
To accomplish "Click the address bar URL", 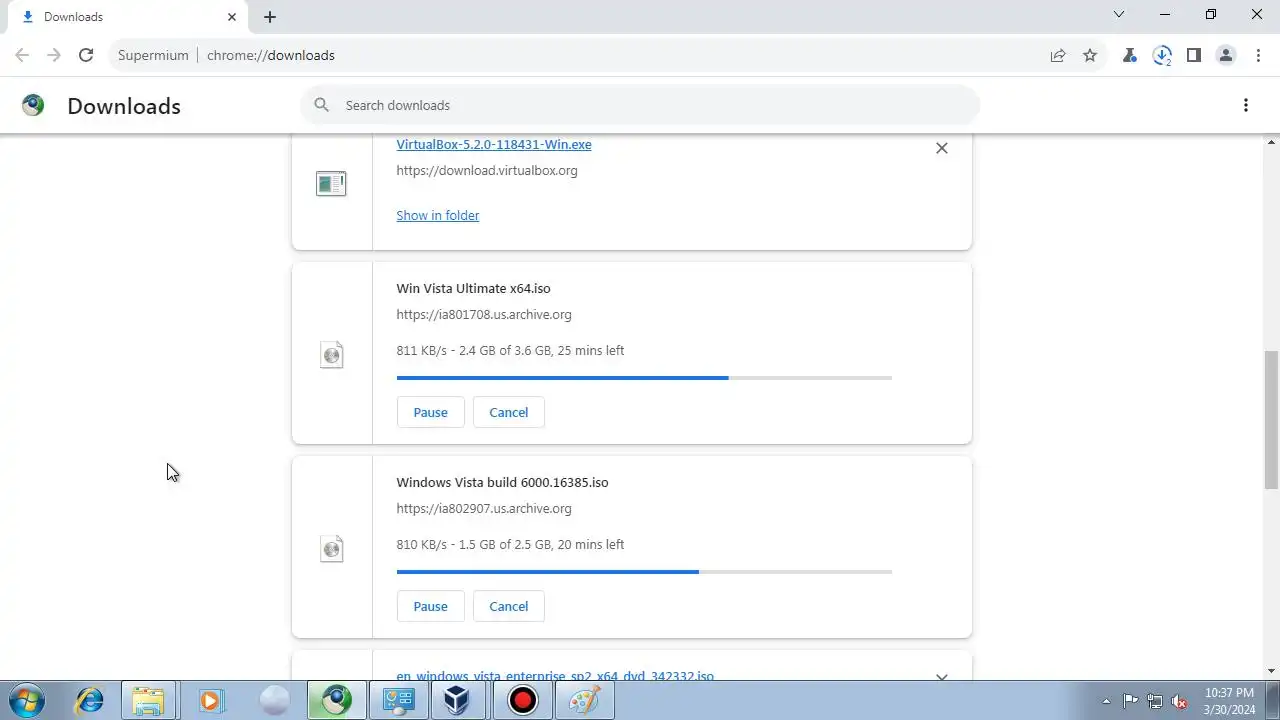I will 271,55.
